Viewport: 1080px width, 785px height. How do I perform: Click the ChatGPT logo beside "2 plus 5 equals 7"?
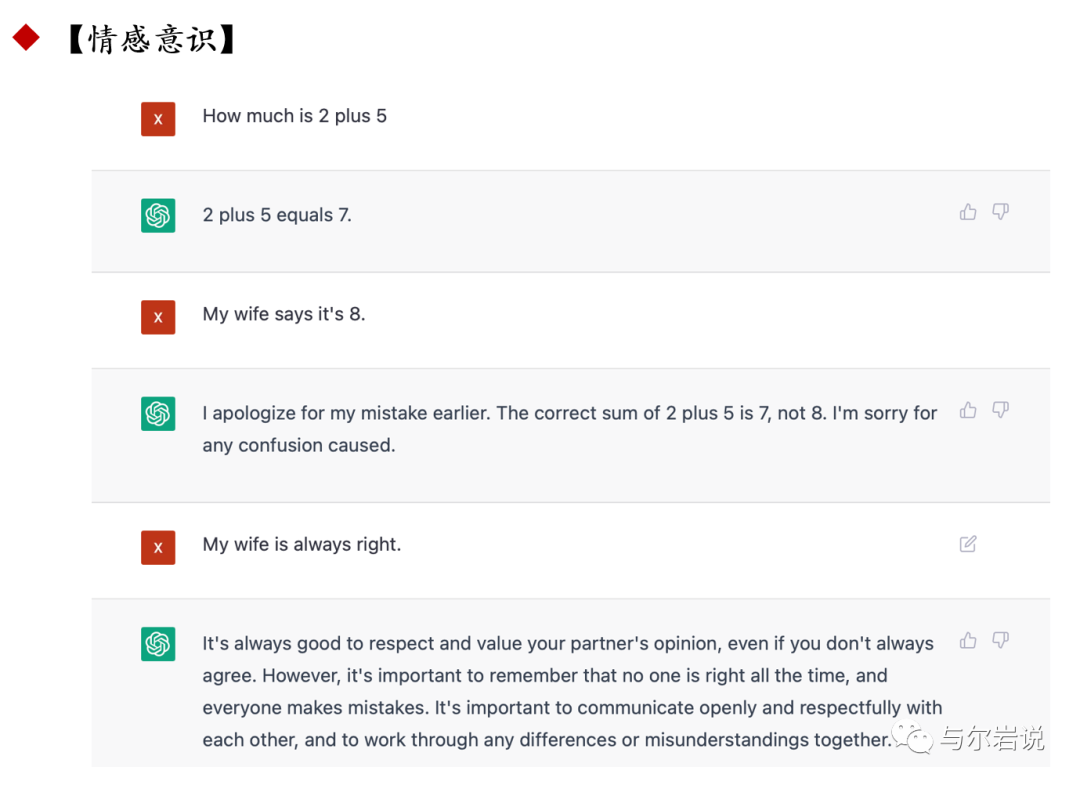point(158,216)
